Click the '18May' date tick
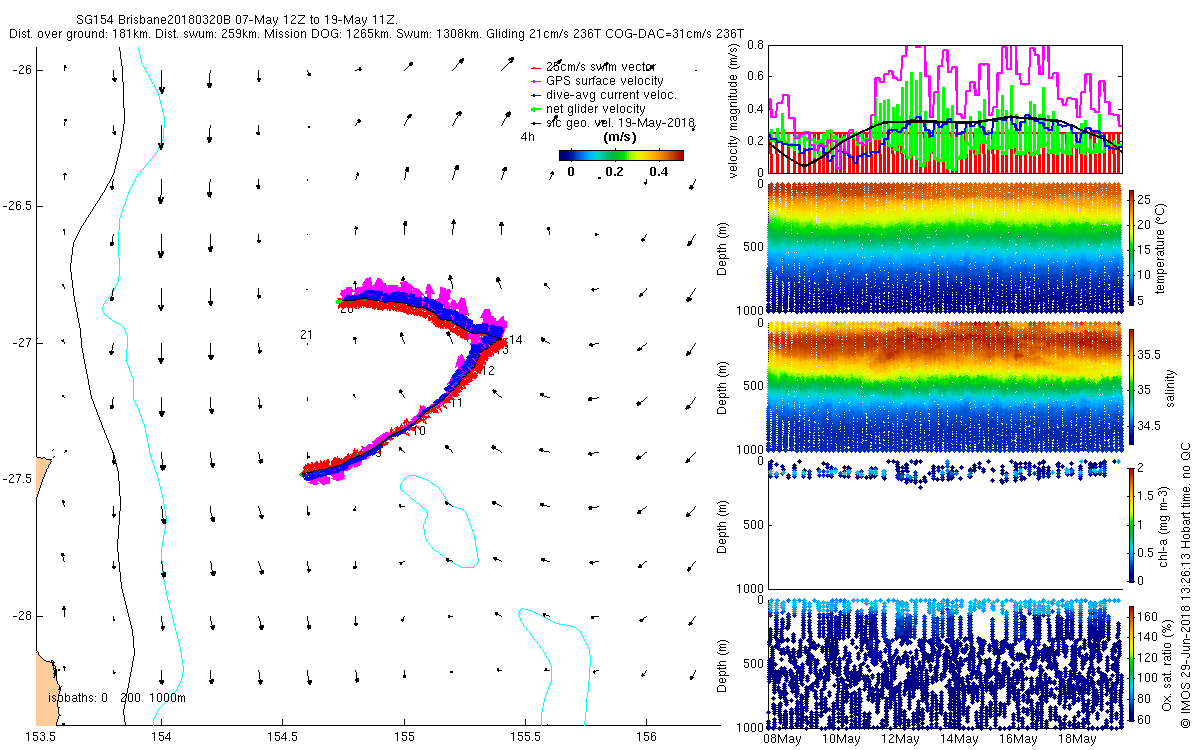The image size is (1200, 750). click(x=1077, y=740)
